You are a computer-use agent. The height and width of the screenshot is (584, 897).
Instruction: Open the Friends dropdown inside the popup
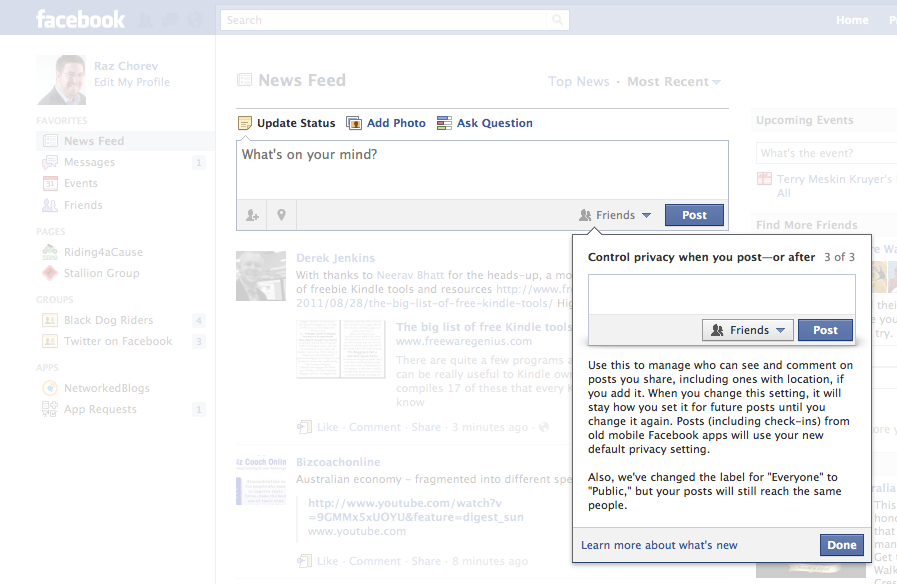click(749, 330)
